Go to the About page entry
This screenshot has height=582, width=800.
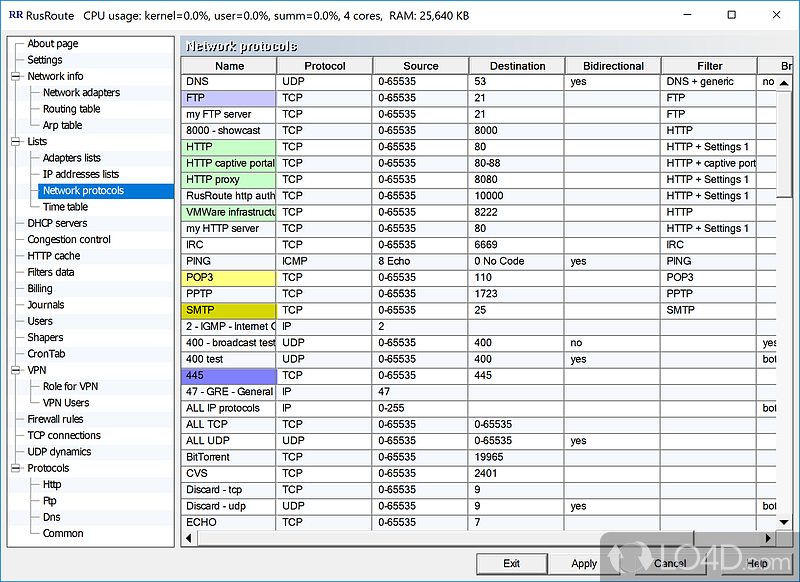pos(52,44)
